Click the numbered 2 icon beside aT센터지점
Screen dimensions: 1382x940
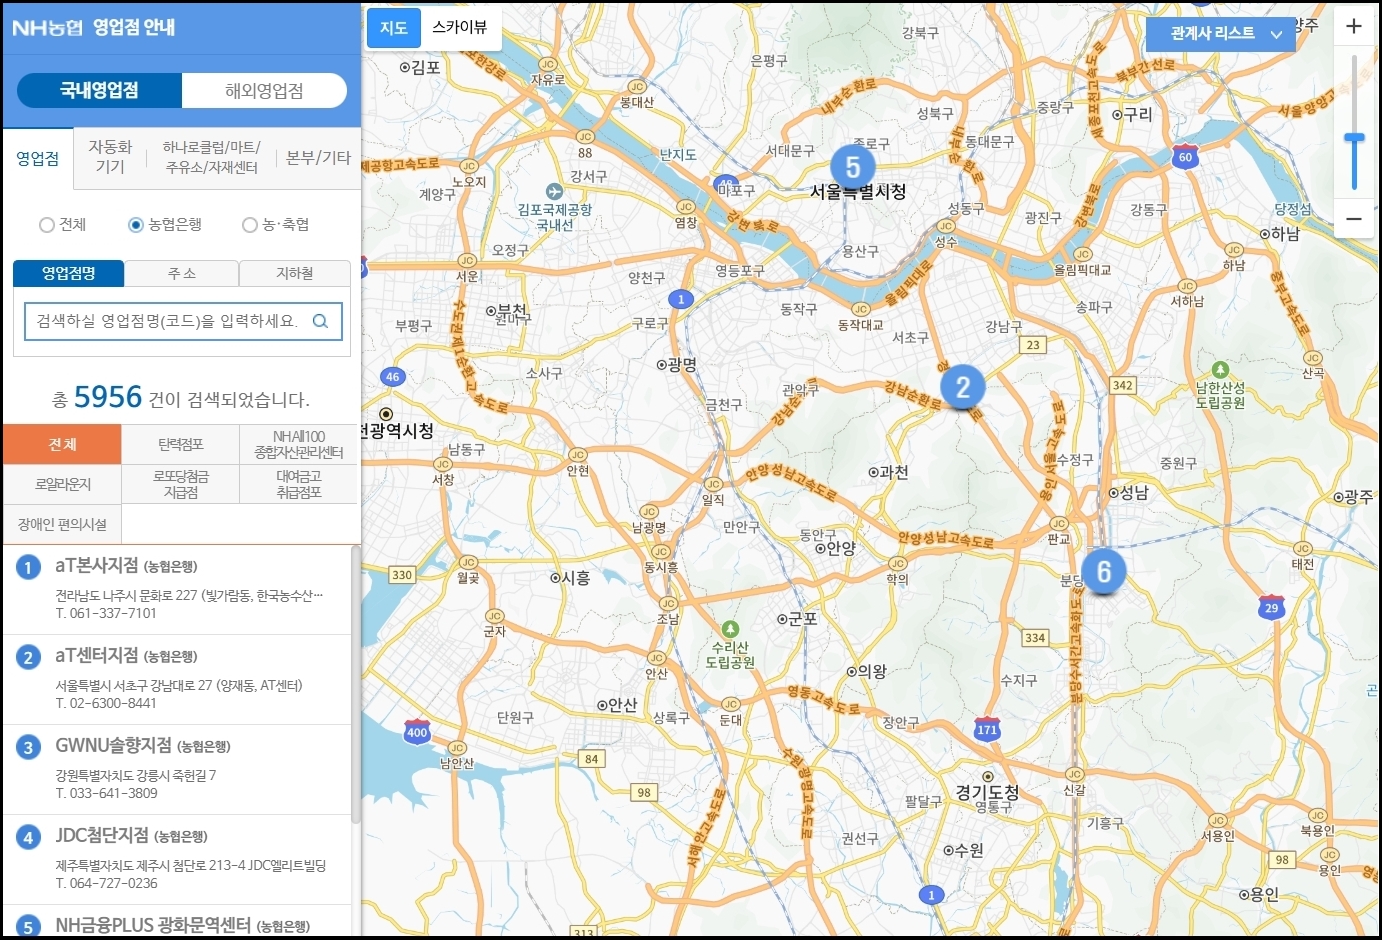point(28,657)
